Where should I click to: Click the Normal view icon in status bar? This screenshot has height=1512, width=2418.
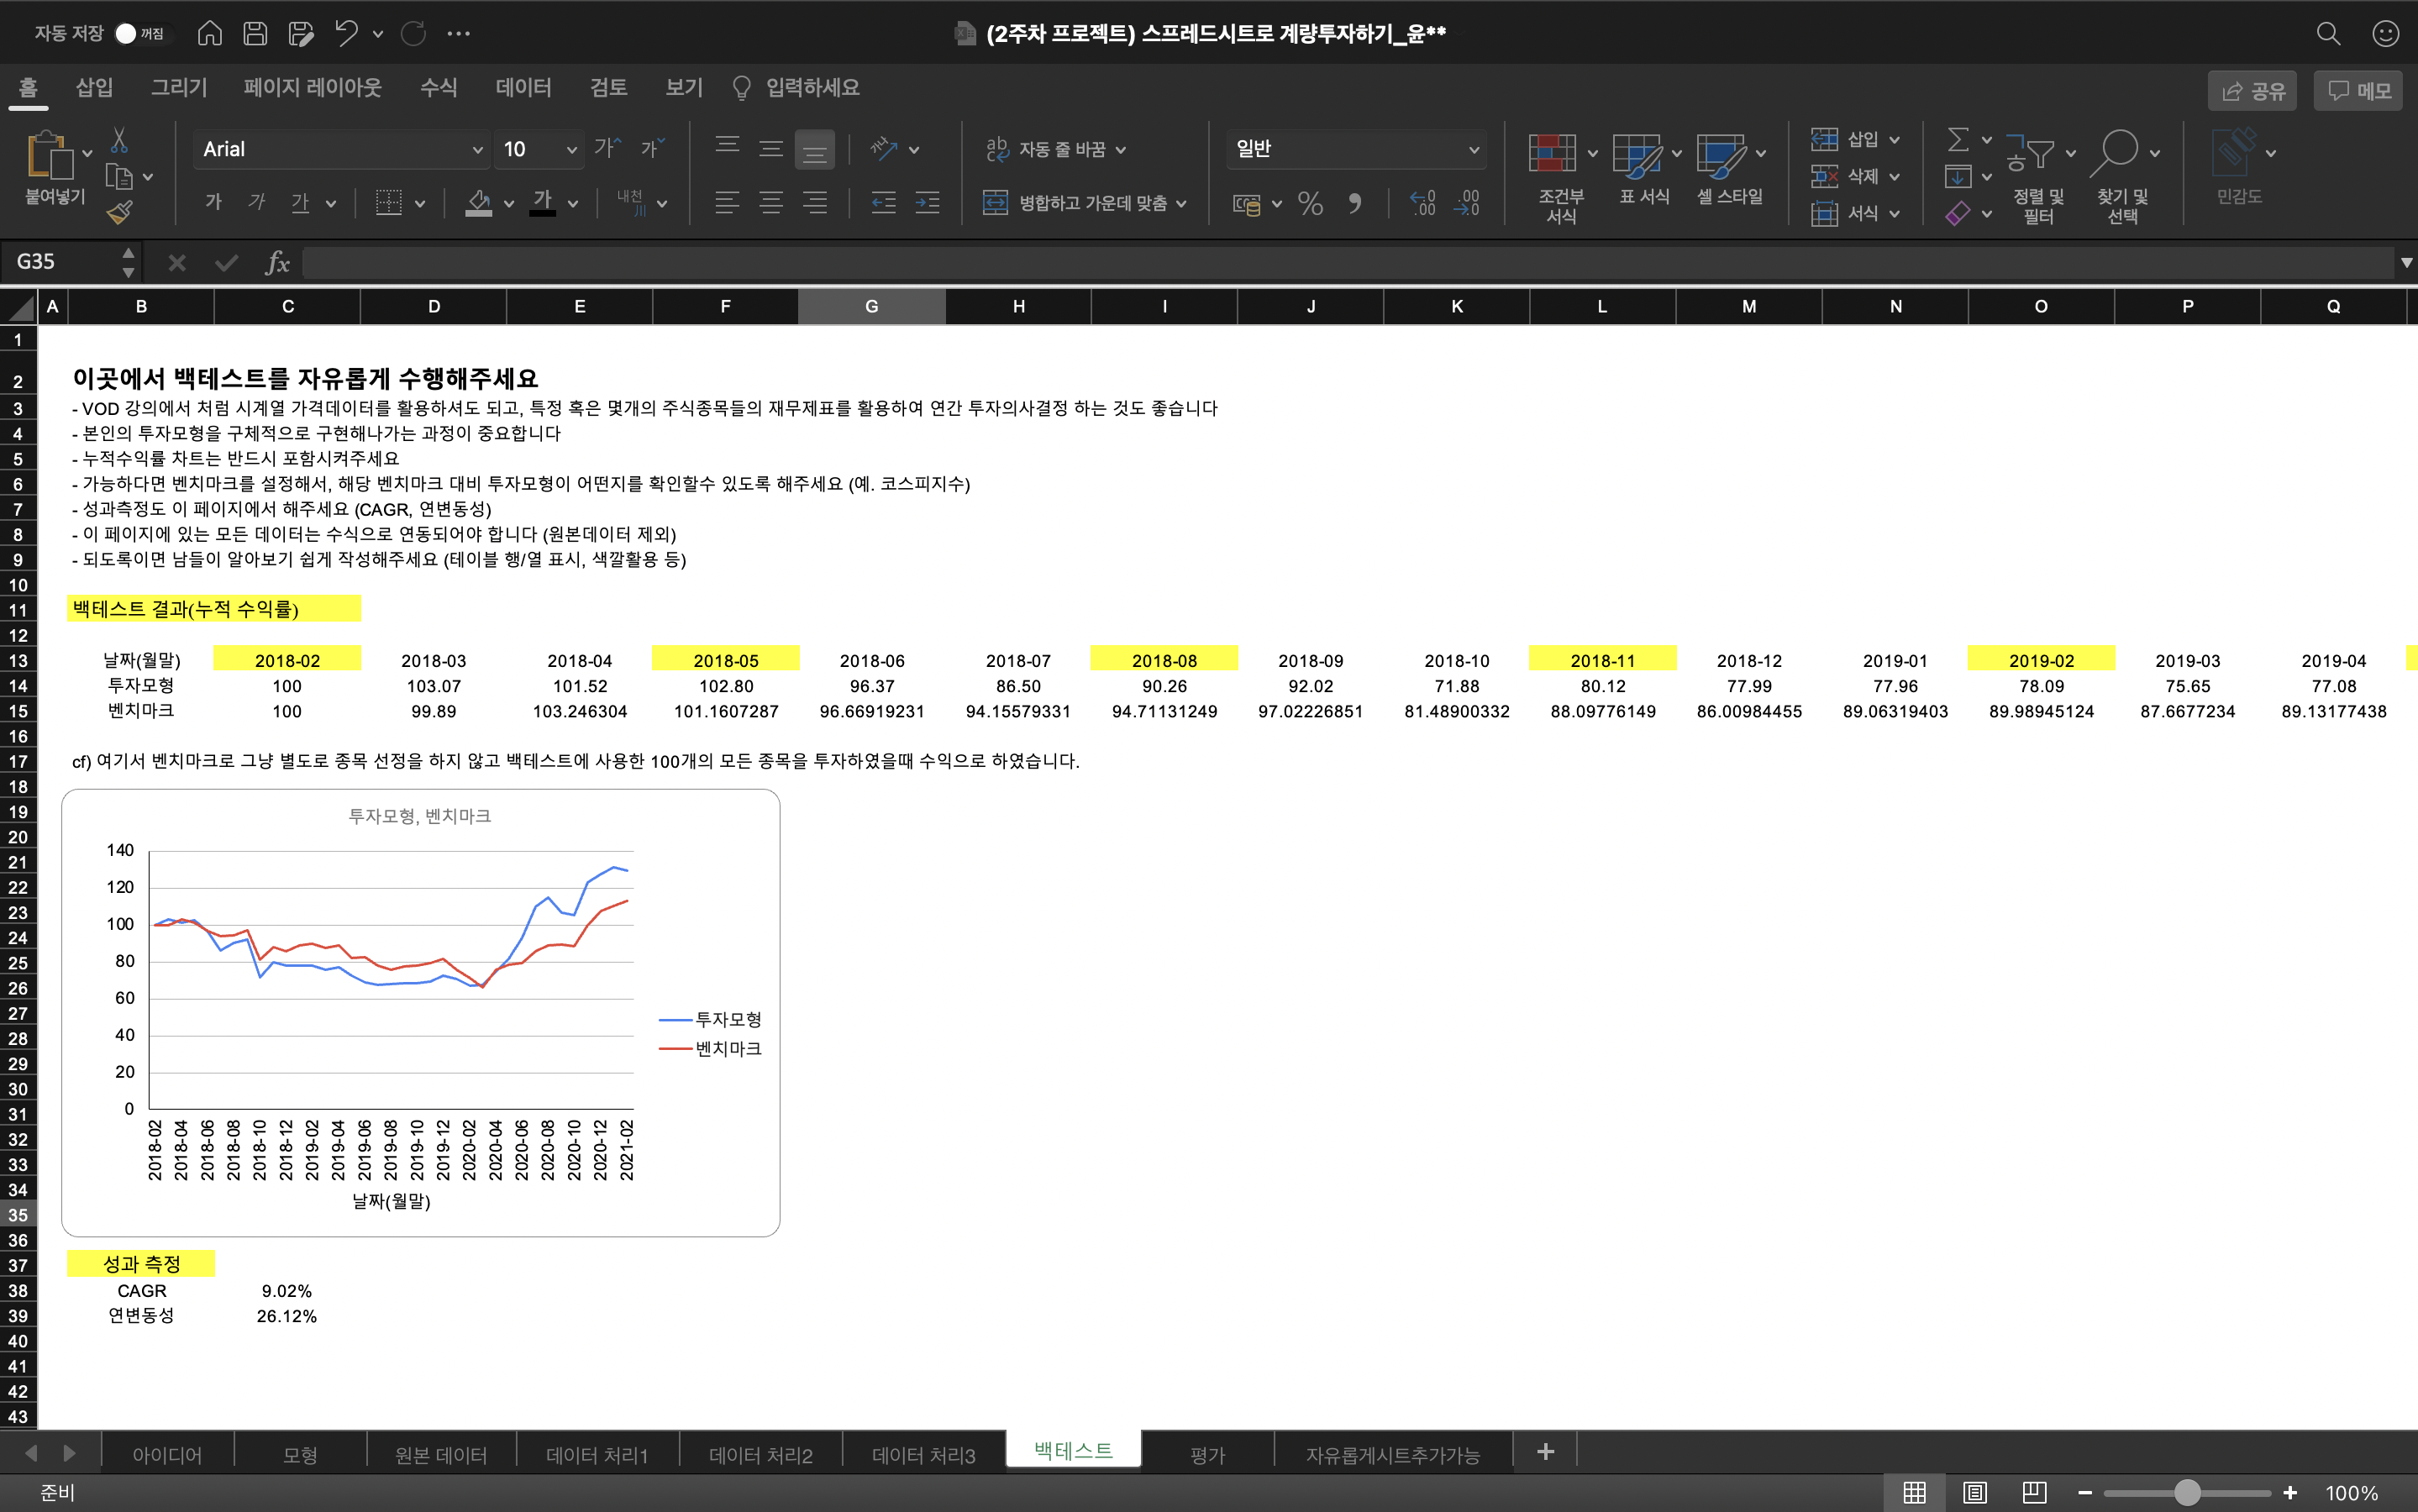(1914, 1492)
